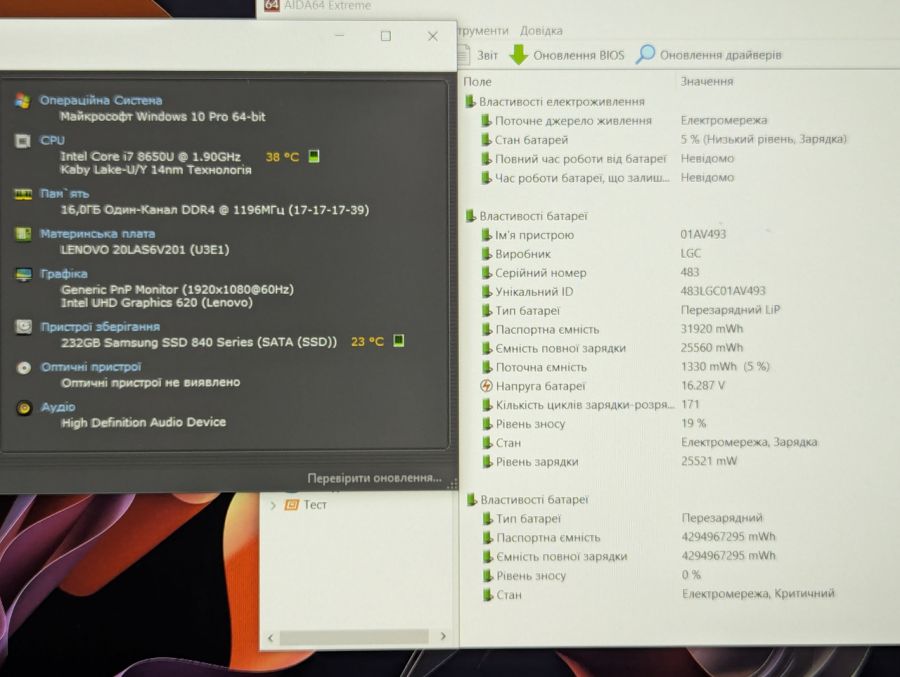
Task: Click the resize grip of the dark window
Action: point(452,484)
